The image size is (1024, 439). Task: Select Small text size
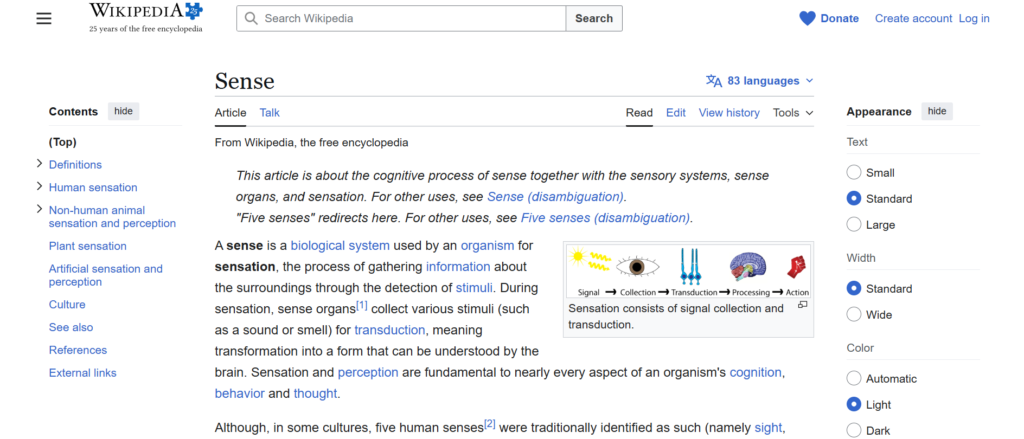[854, 172]
